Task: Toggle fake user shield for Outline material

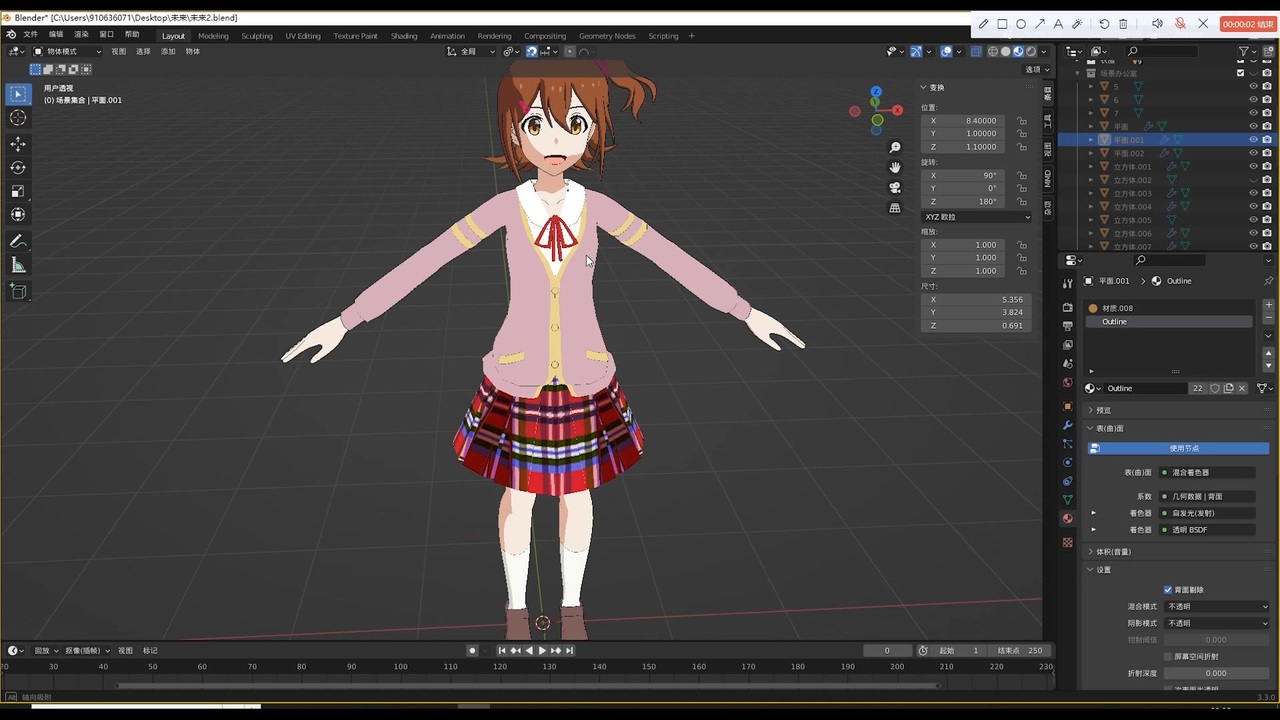Action: coord(1215,388)
